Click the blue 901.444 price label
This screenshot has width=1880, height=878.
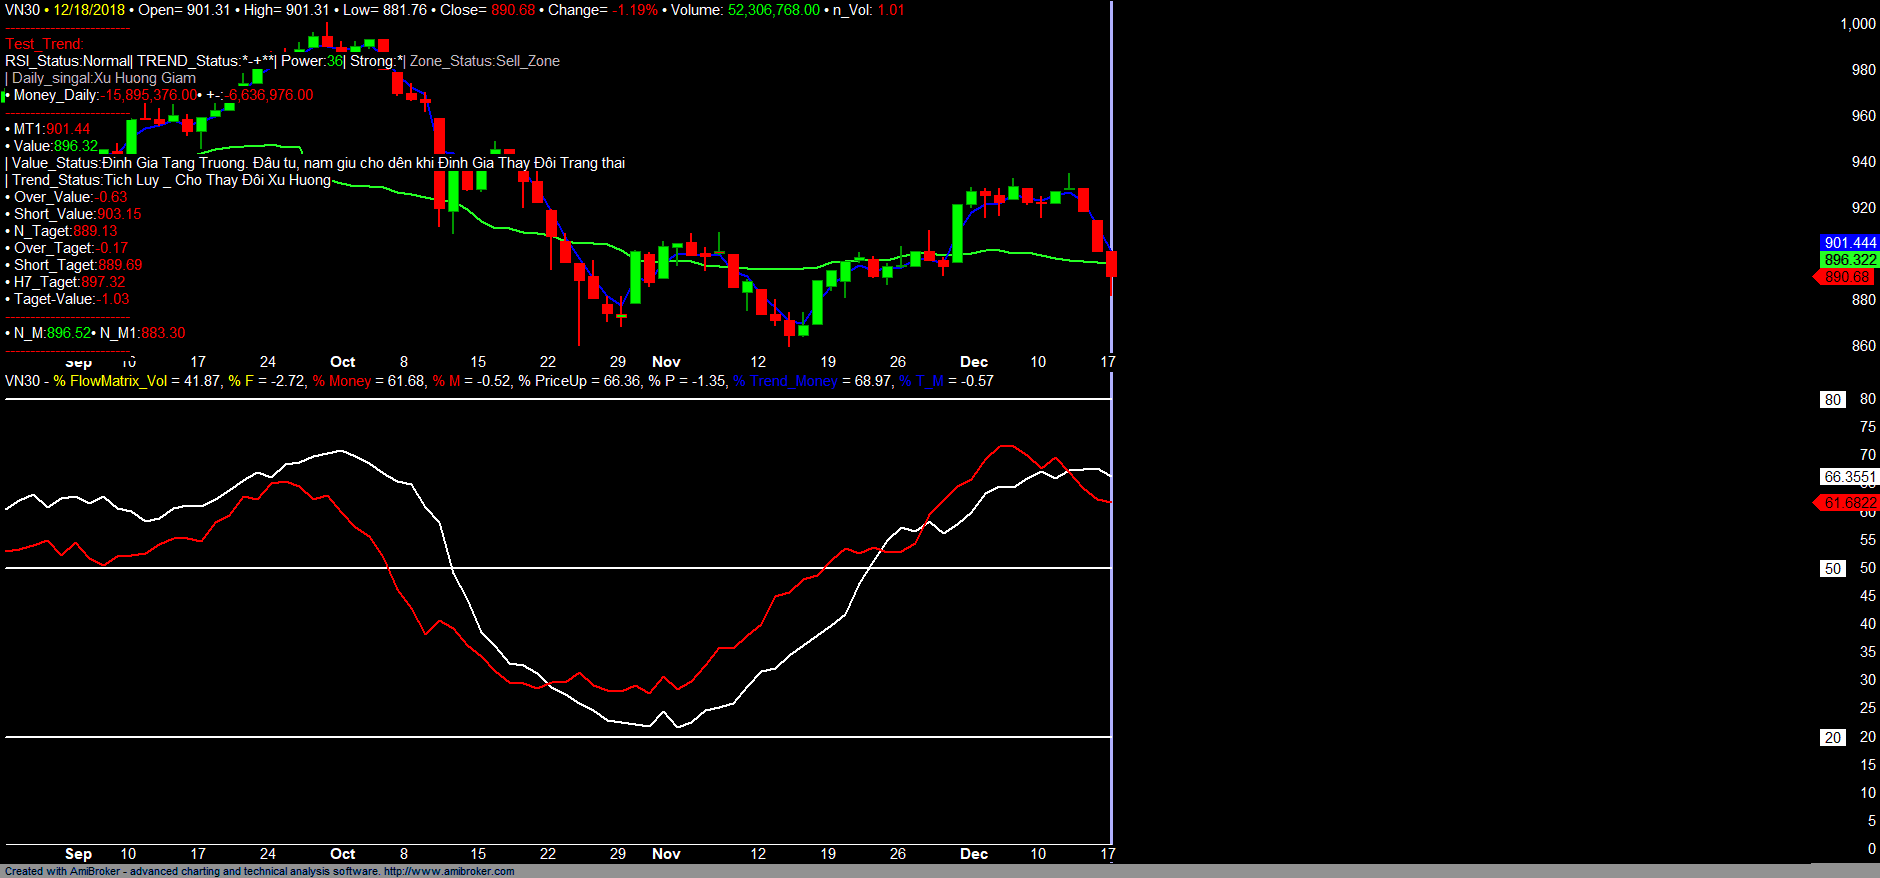pos(1849,243)
